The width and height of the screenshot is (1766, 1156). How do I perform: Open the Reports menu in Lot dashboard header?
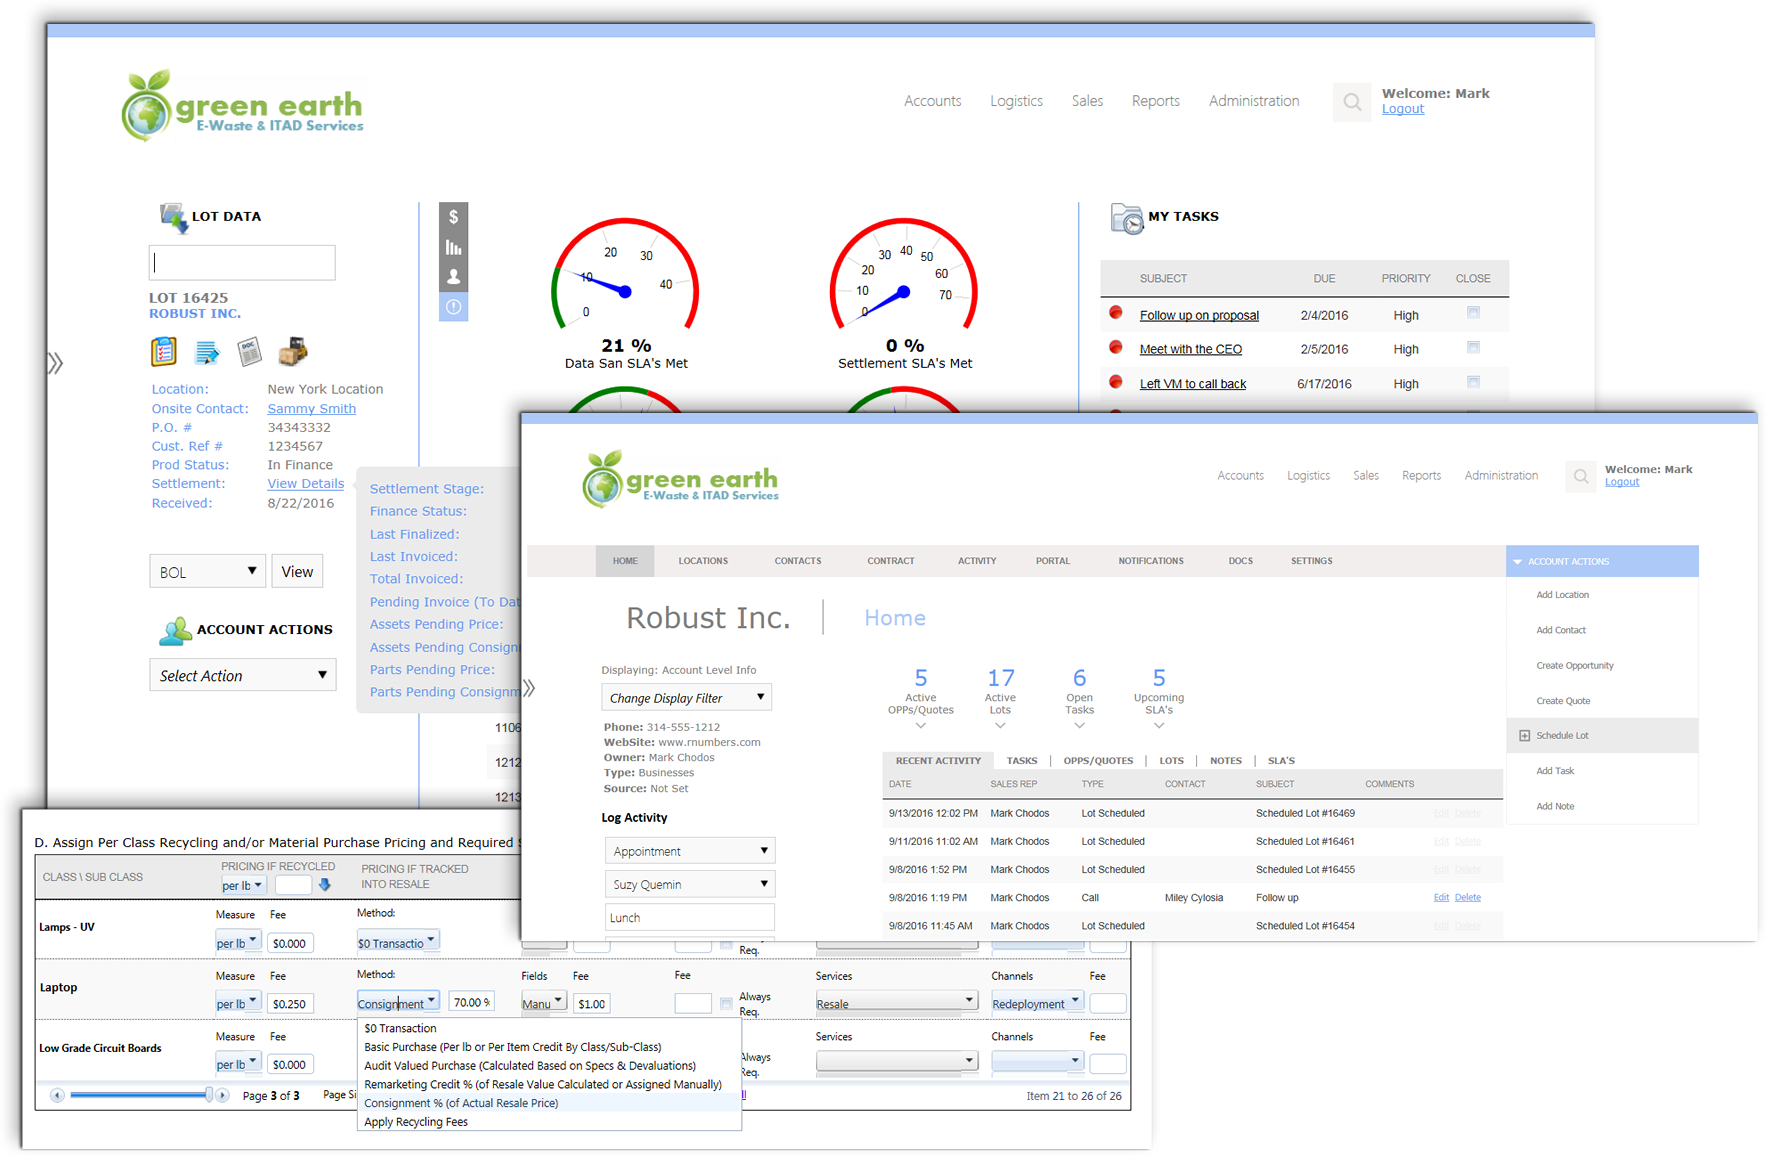(x=1155, y=101)
